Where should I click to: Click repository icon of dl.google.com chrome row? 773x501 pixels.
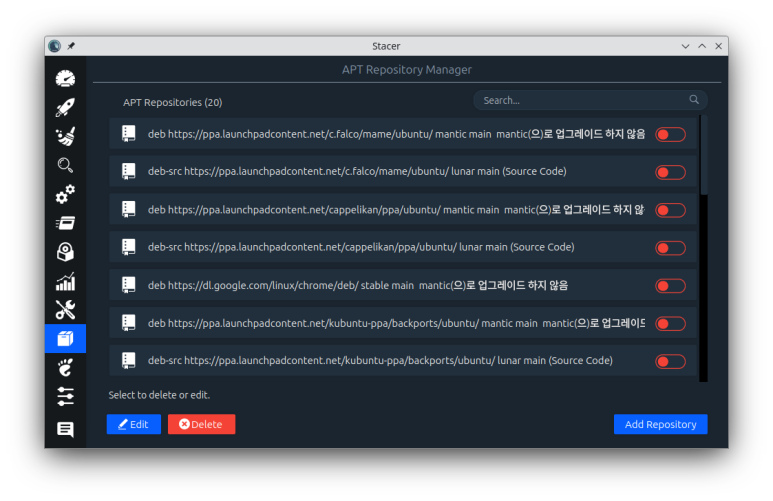(129, 285)
